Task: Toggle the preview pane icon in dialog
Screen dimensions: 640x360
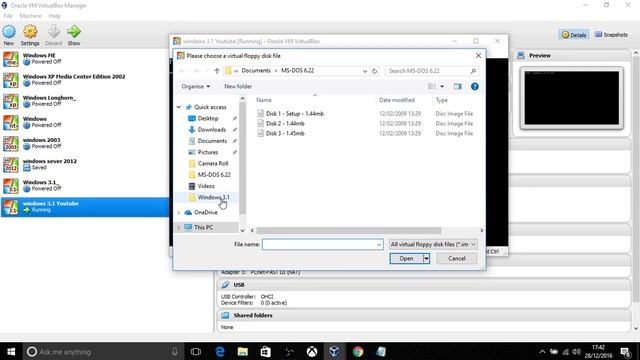Action: [x=458, y=87]
